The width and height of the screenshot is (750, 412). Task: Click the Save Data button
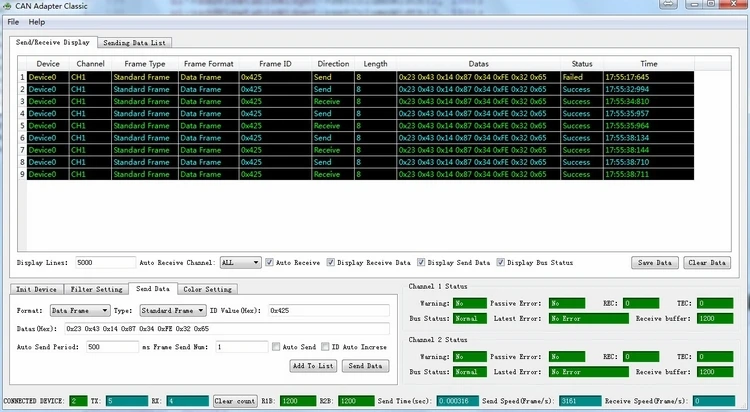pos(655,262)
